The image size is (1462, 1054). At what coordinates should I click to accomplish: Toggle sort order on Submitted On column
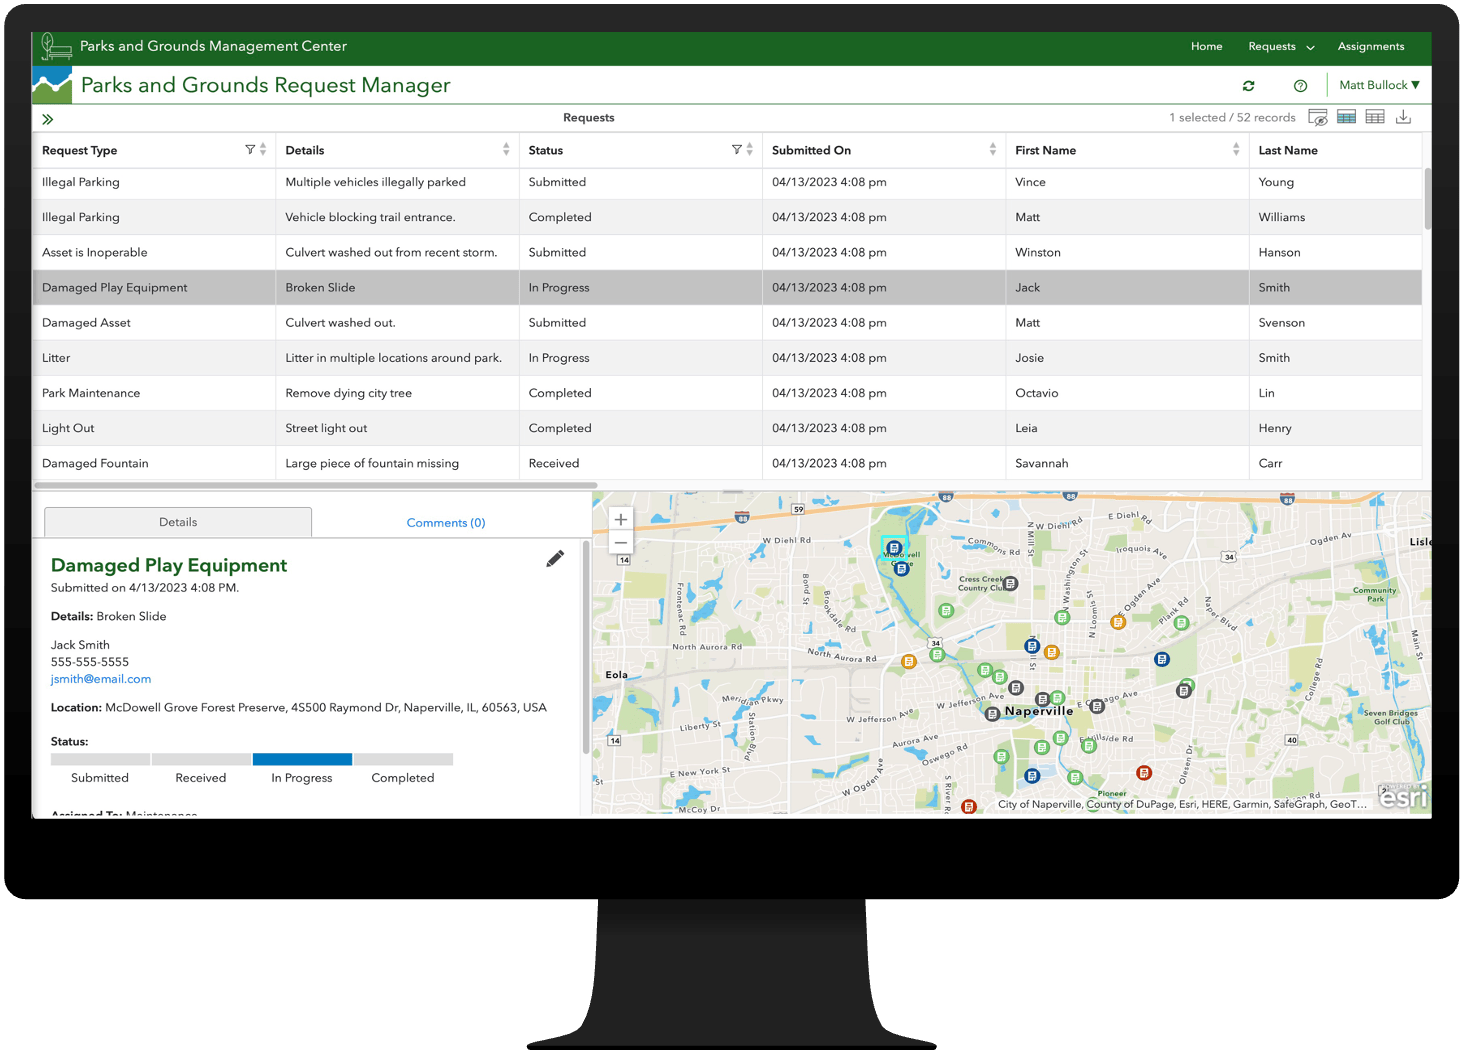point(991,149)
